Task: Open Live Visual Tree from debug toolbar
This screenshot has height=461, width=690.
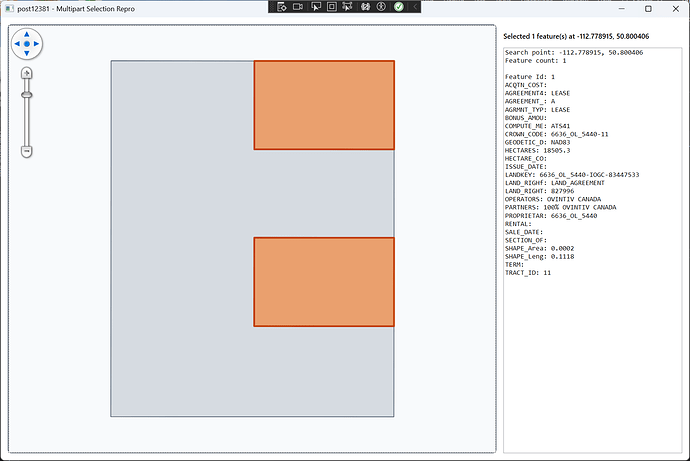Action: 282,7
